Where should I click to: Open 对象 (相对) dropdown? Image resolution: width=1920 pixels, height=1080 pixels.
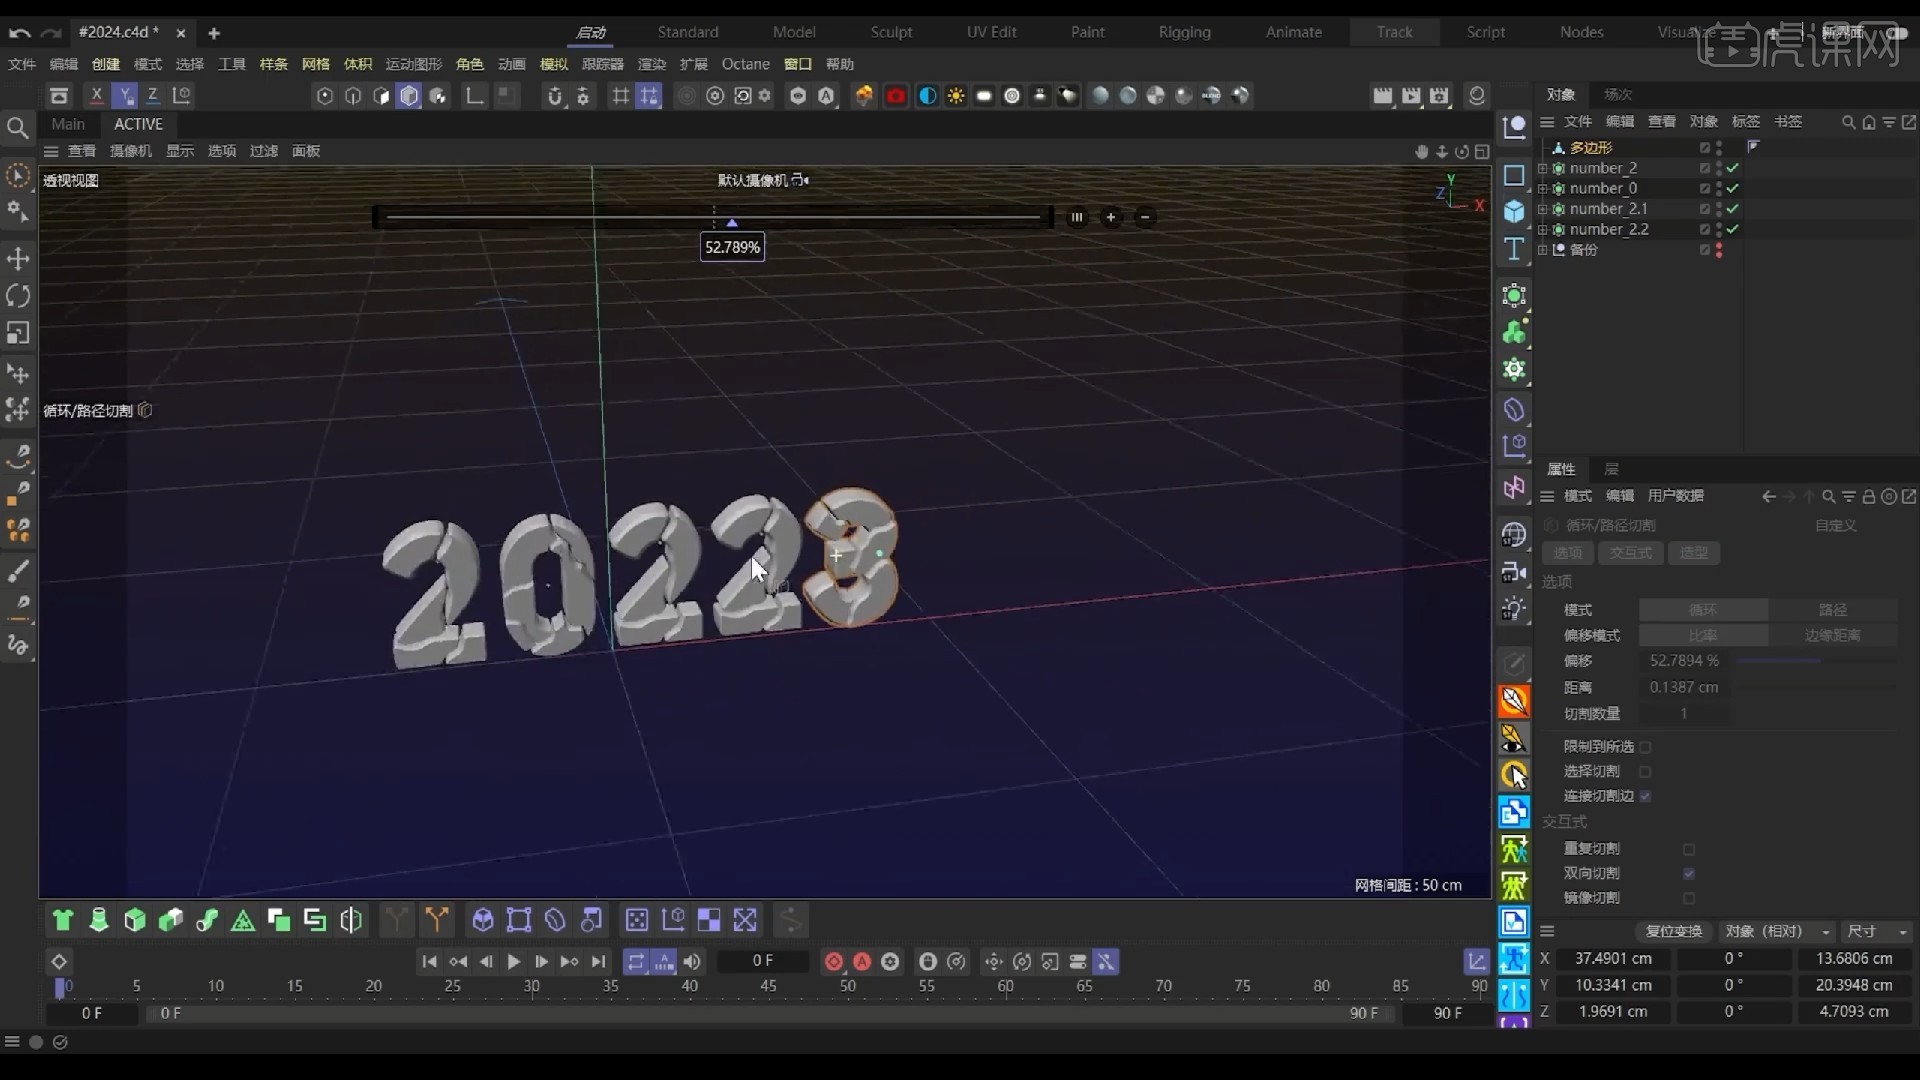[x=1777, y=931]
